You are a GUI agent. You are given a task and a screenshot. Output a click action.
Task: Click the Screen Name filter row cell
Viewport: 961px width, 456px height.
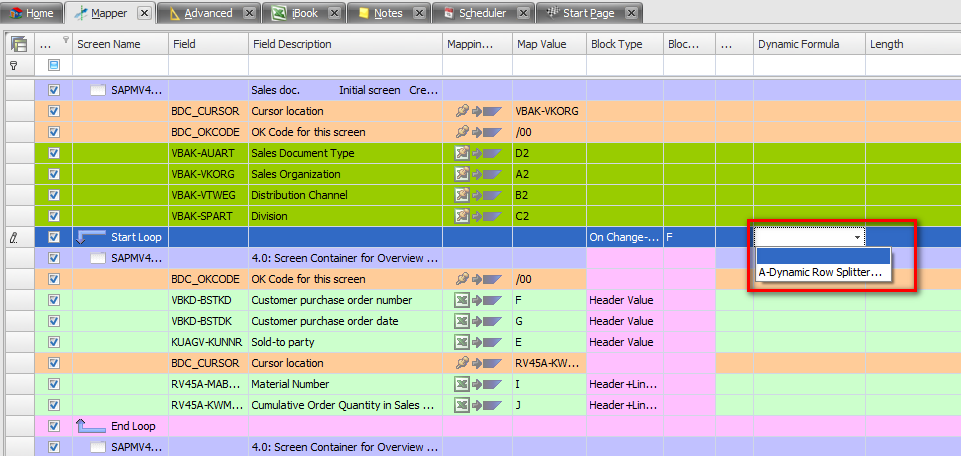click(120, 65)
